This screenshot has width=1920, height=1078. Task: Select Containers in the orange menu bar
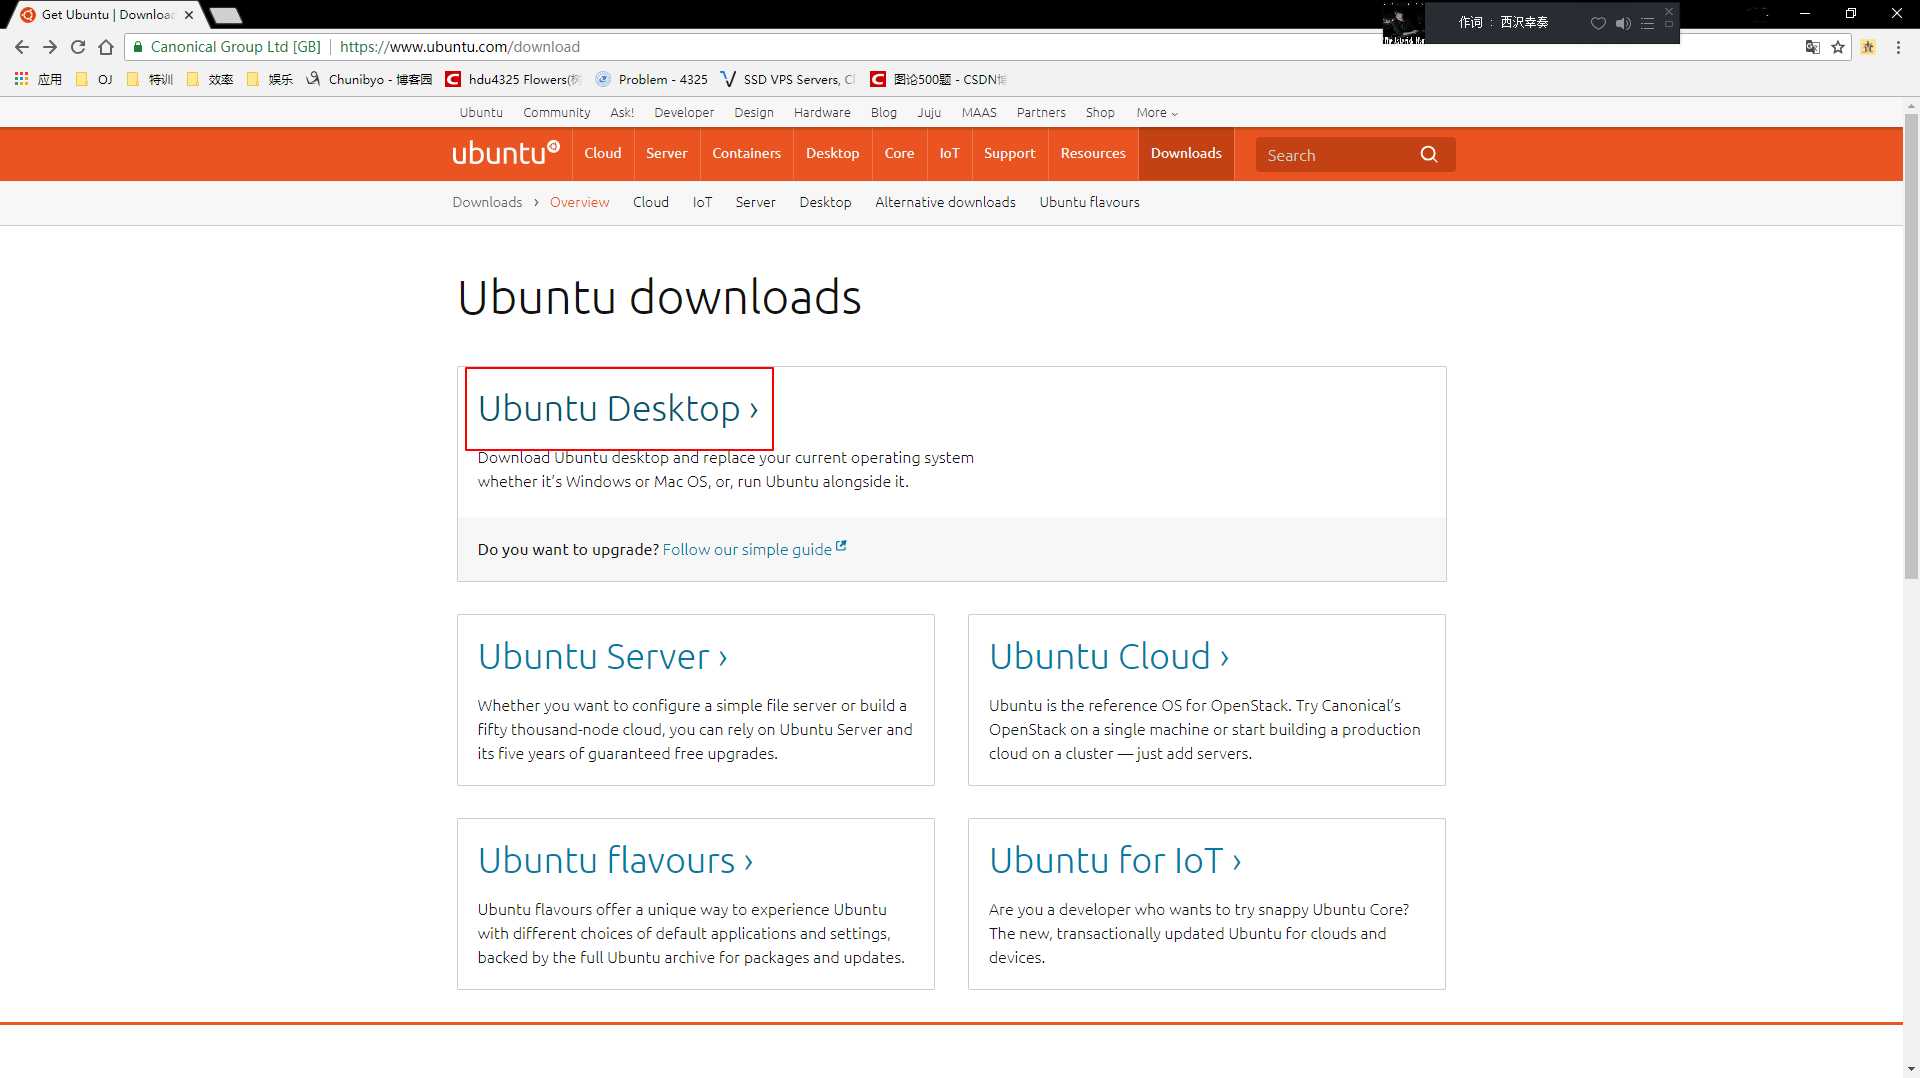(746, 153)
